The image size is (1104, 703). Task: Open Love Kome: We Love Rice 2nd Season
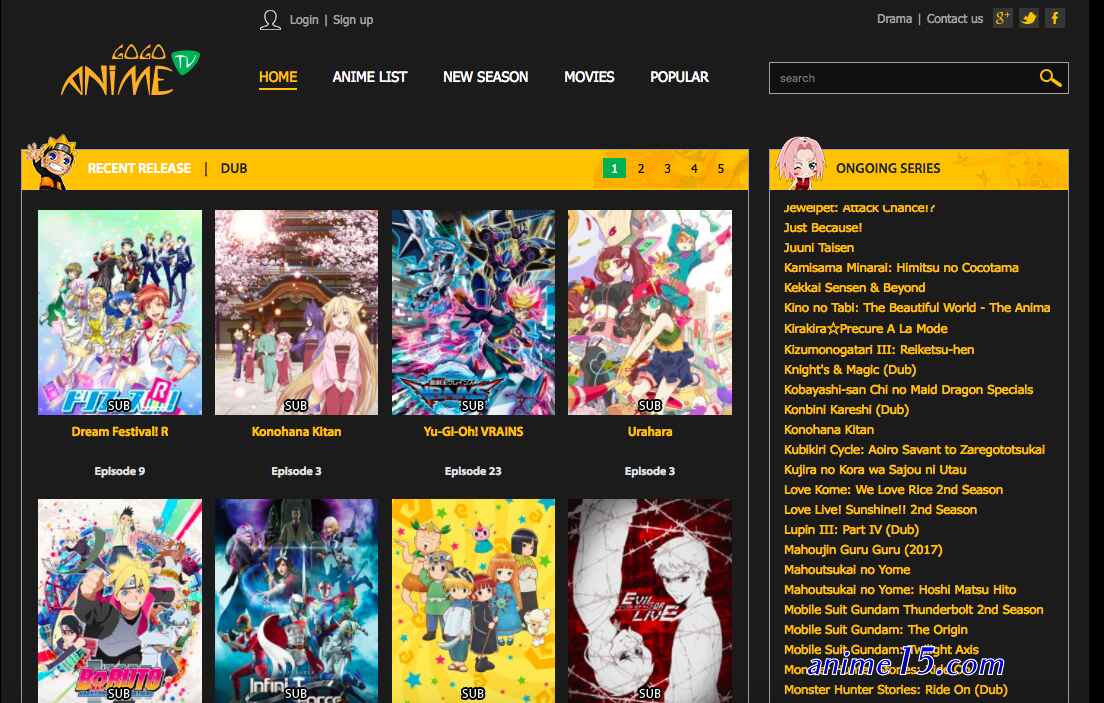tap(893, 489)
